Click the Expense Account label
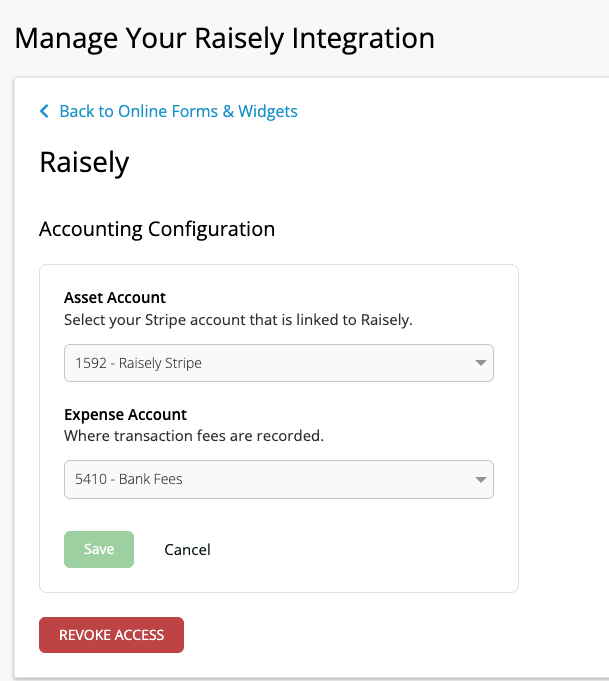 click(125, 414)
